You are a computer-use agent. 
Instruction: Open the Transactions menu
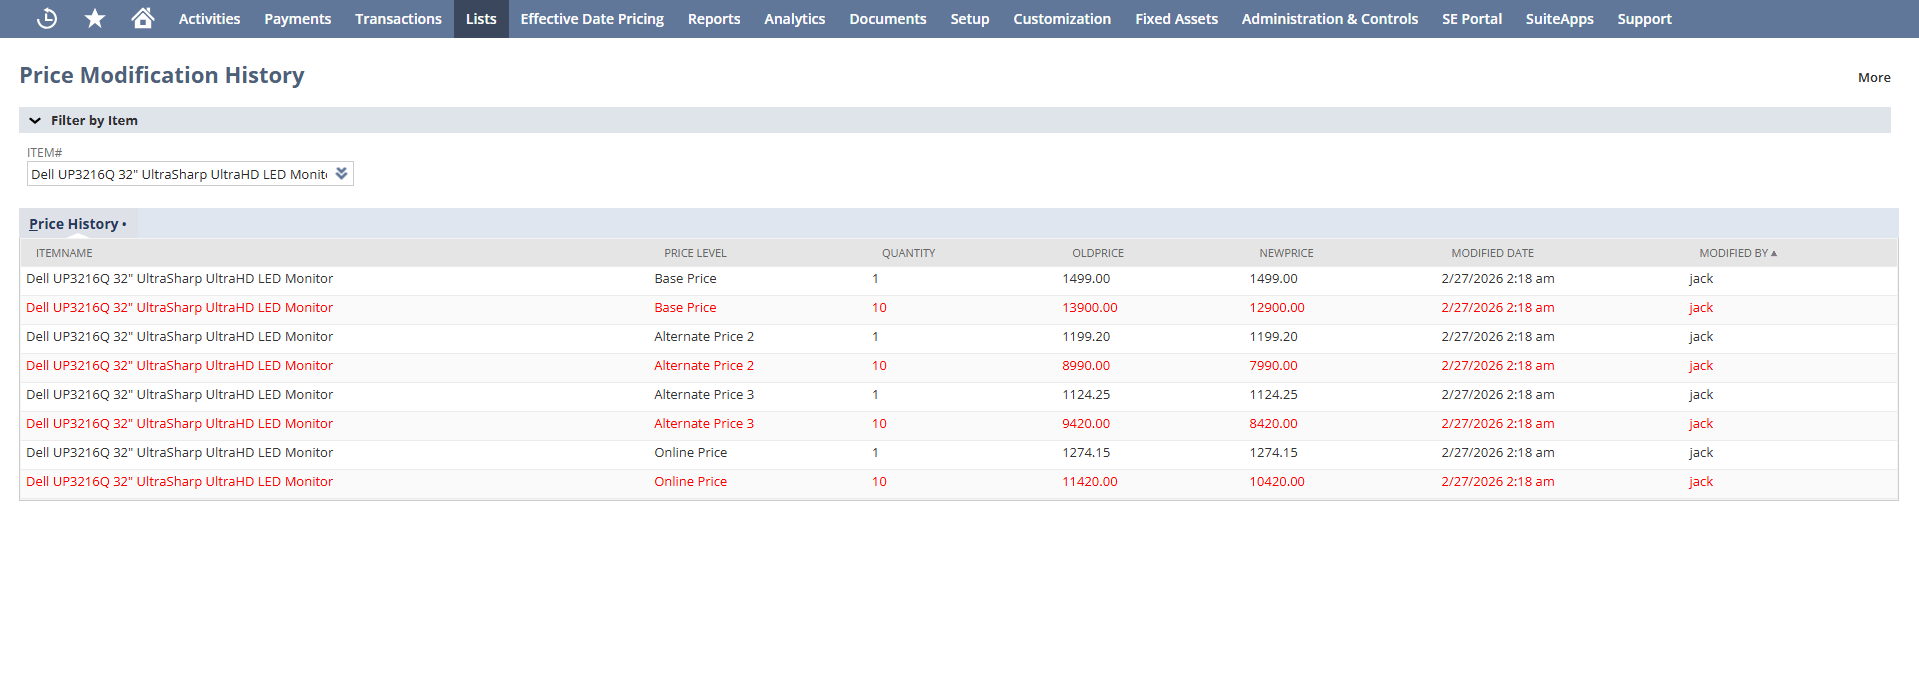click(398, 19)
